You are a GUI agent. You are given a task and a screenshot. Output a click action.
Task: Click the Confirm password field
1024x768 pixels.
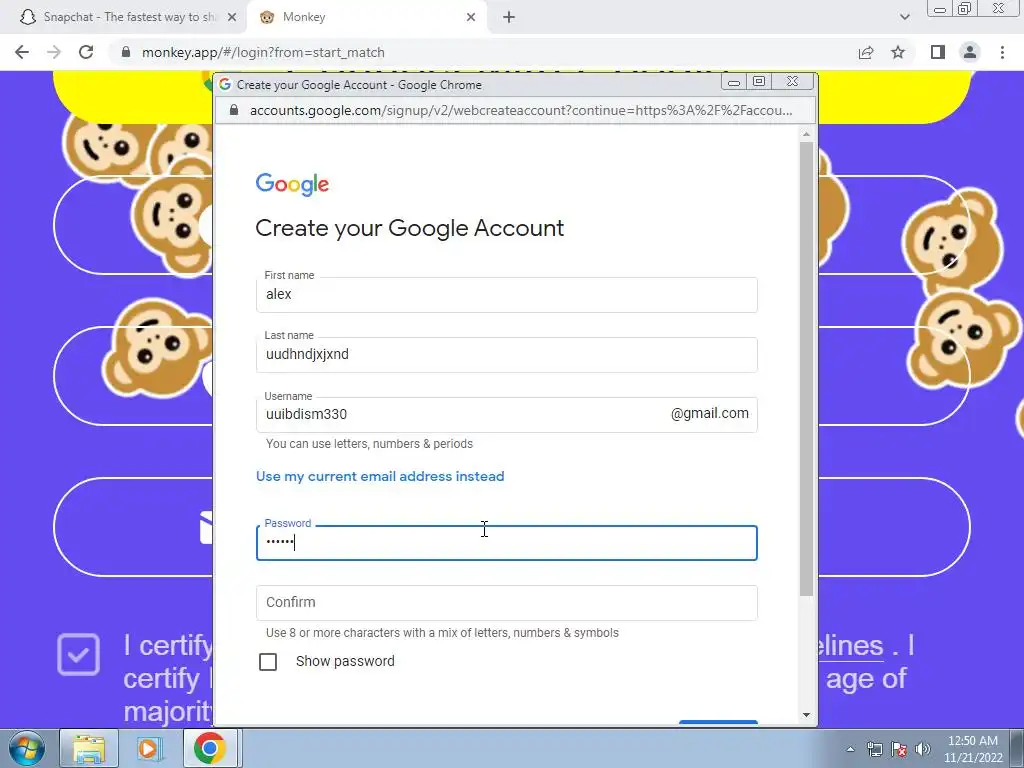[x=507, y=603]
